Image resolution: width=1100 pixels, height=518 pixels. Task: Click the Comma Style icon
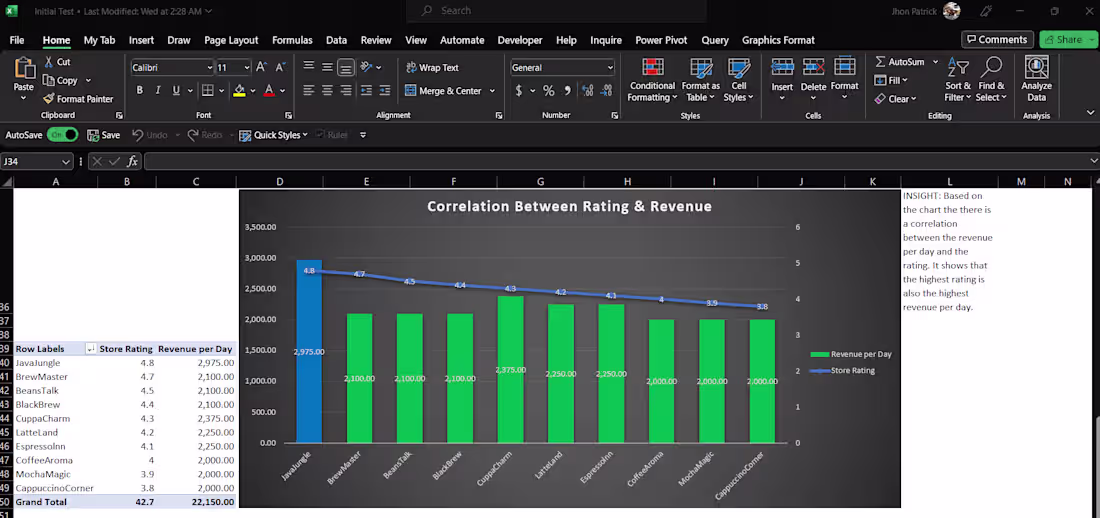point(568,91)
